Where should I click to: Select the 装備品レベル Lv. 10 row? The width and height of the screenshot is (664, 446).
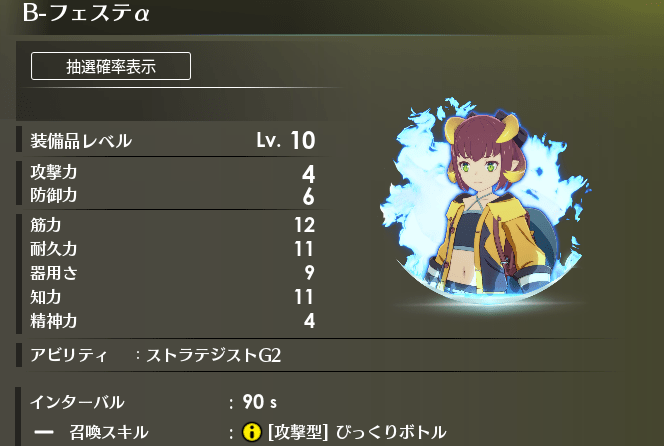pos(173,140)
